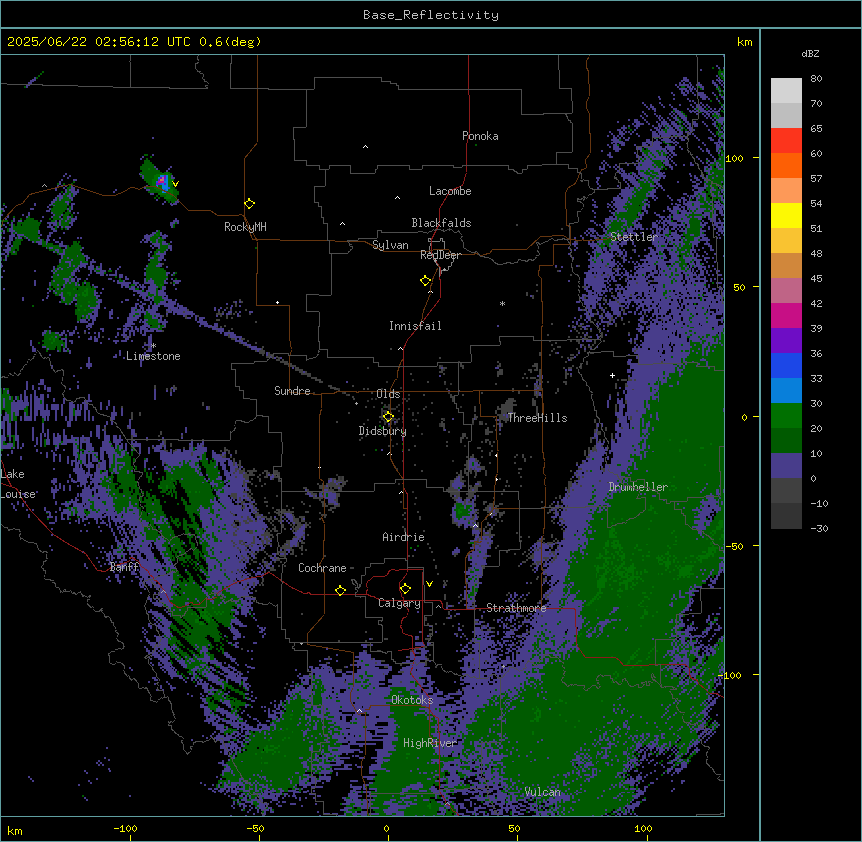Select the light orange 54-57 dBZ legend swatch
The height and width of the screenshot is (842, 862).
click(x=786, y=191)
